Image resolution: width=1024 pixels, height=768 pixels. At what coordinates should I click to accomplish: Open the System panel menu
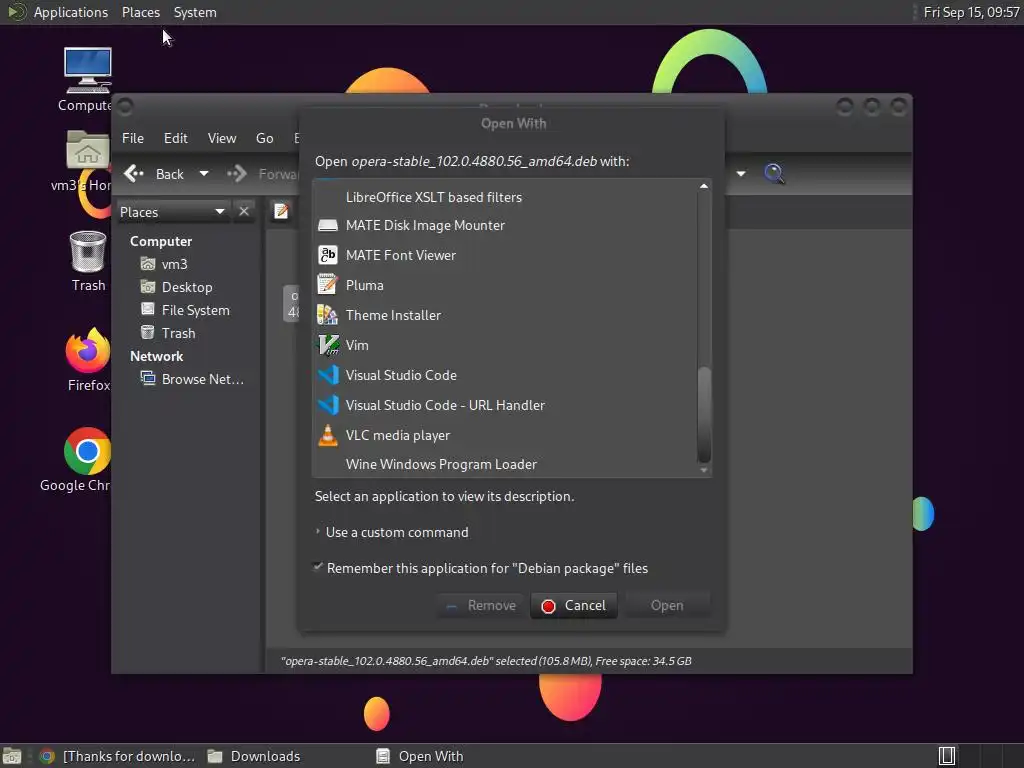pos(195,12)
